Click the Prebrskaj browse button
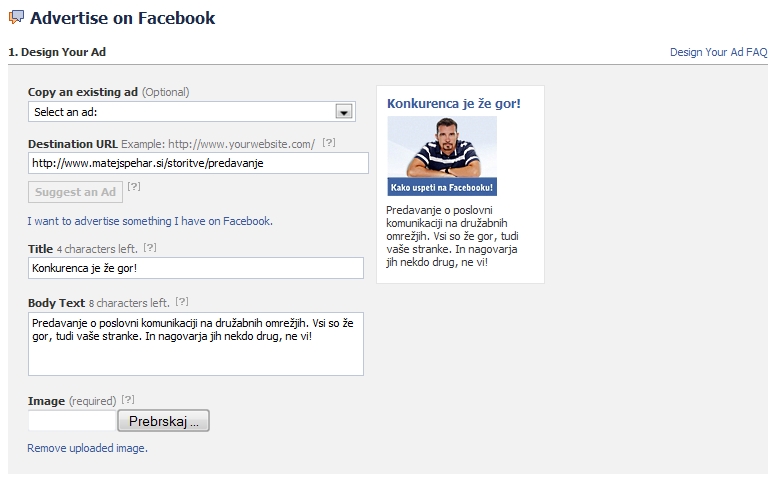772x477 pixels. click(163, 421)
